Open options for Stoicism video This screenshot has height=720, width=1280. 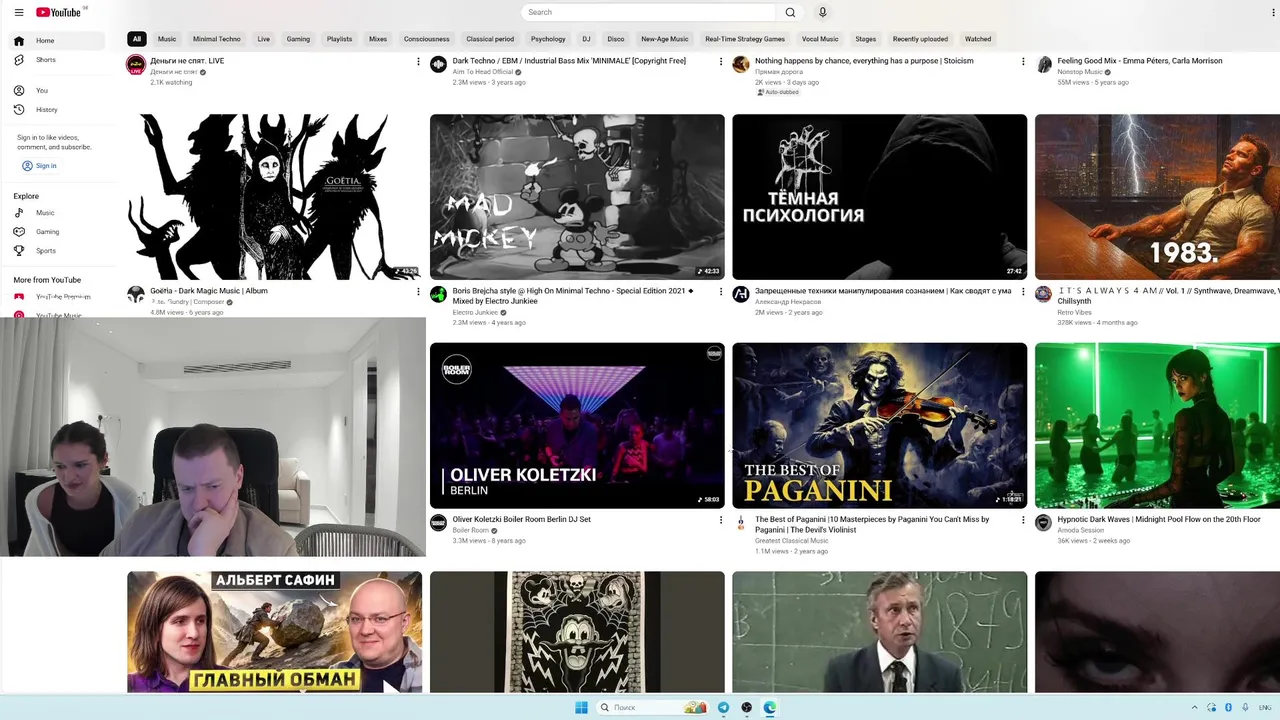[x=1023, y=62]
